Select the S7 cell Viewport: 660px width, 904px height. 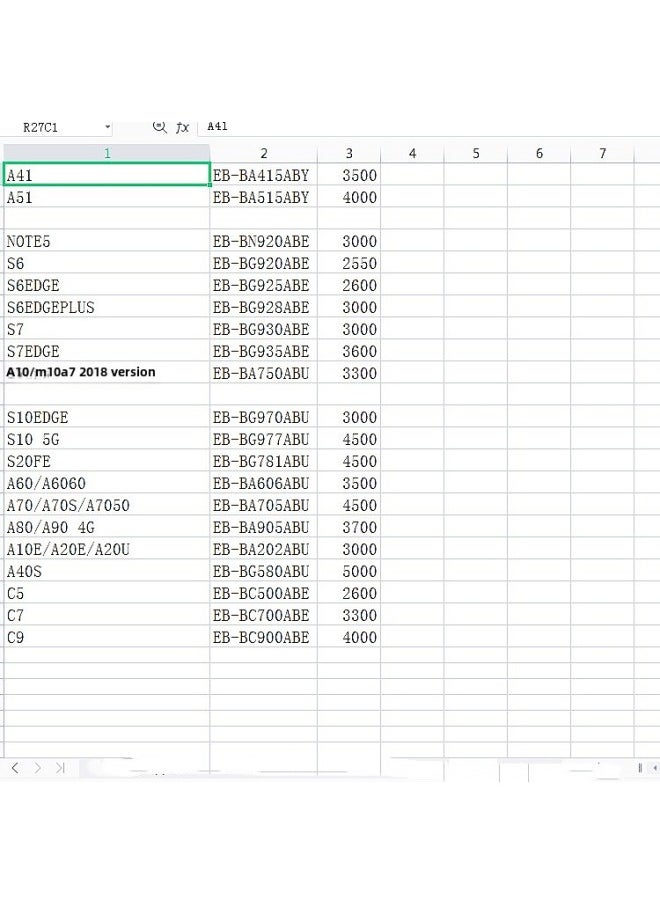click(x=107, y=329)
